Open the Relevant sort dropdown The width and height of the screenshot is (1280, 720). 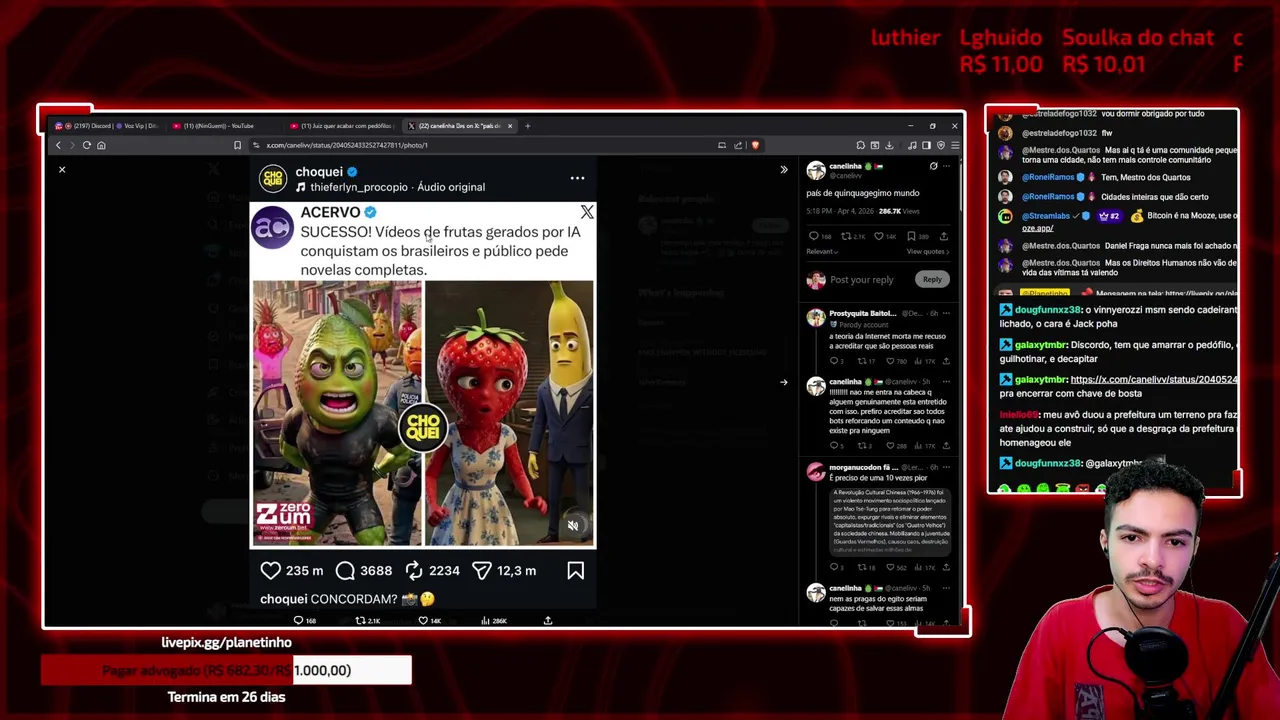[821, 252]
